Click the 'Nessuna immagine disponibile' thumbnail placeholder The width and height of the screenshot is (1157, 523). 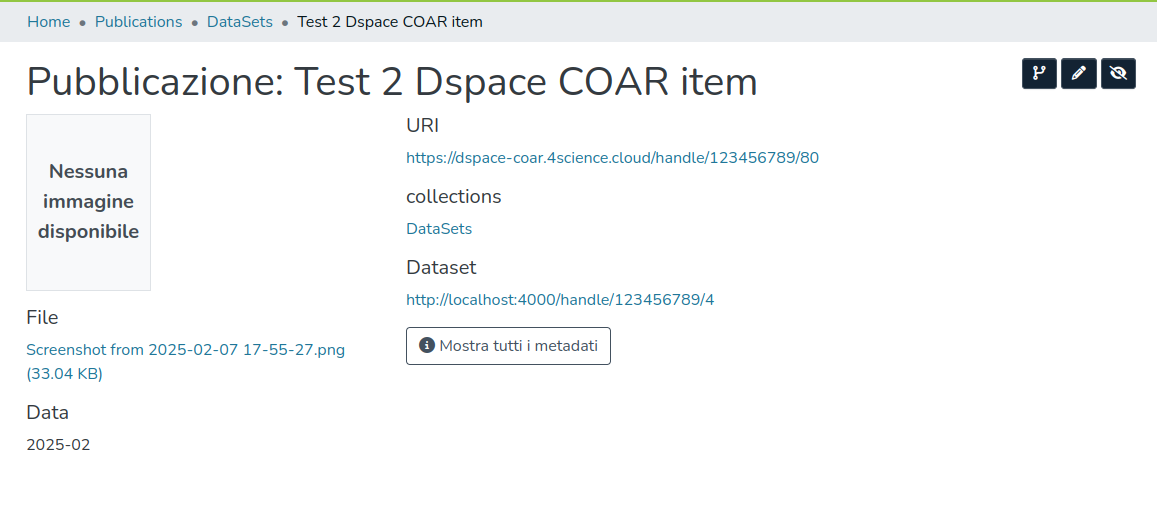[x=88, y=202]
